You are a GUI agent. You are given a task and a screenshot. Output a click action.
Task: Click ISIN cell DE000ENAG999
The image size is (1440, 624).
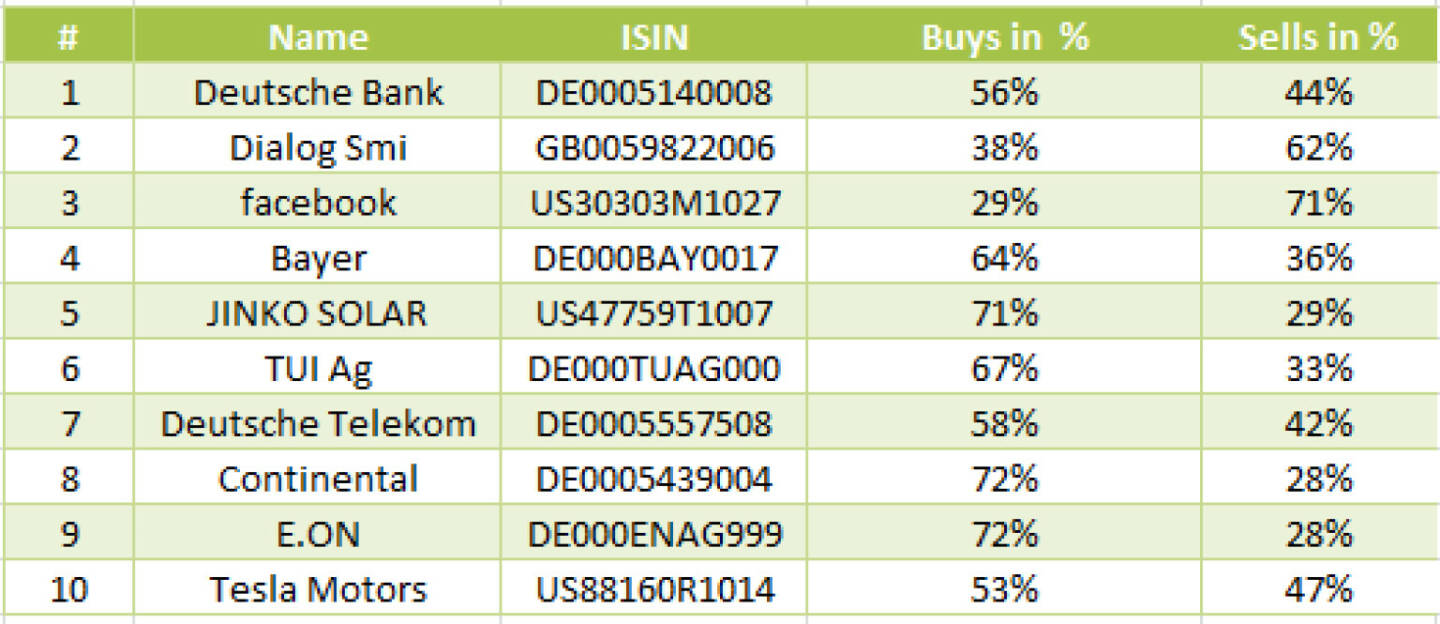pos(654,534)
